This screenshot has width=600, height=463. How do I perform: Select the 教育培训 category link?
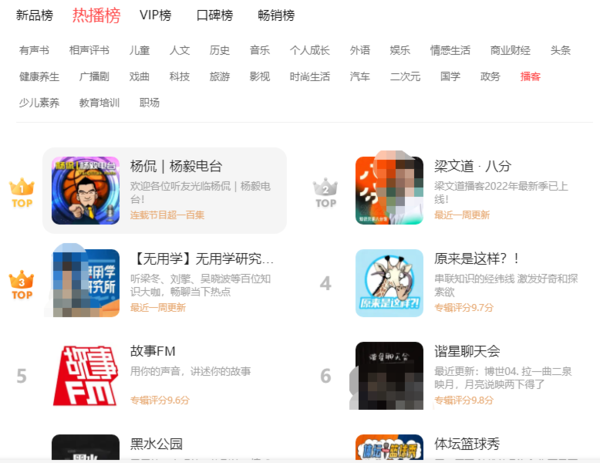click(x=99, y=103)
